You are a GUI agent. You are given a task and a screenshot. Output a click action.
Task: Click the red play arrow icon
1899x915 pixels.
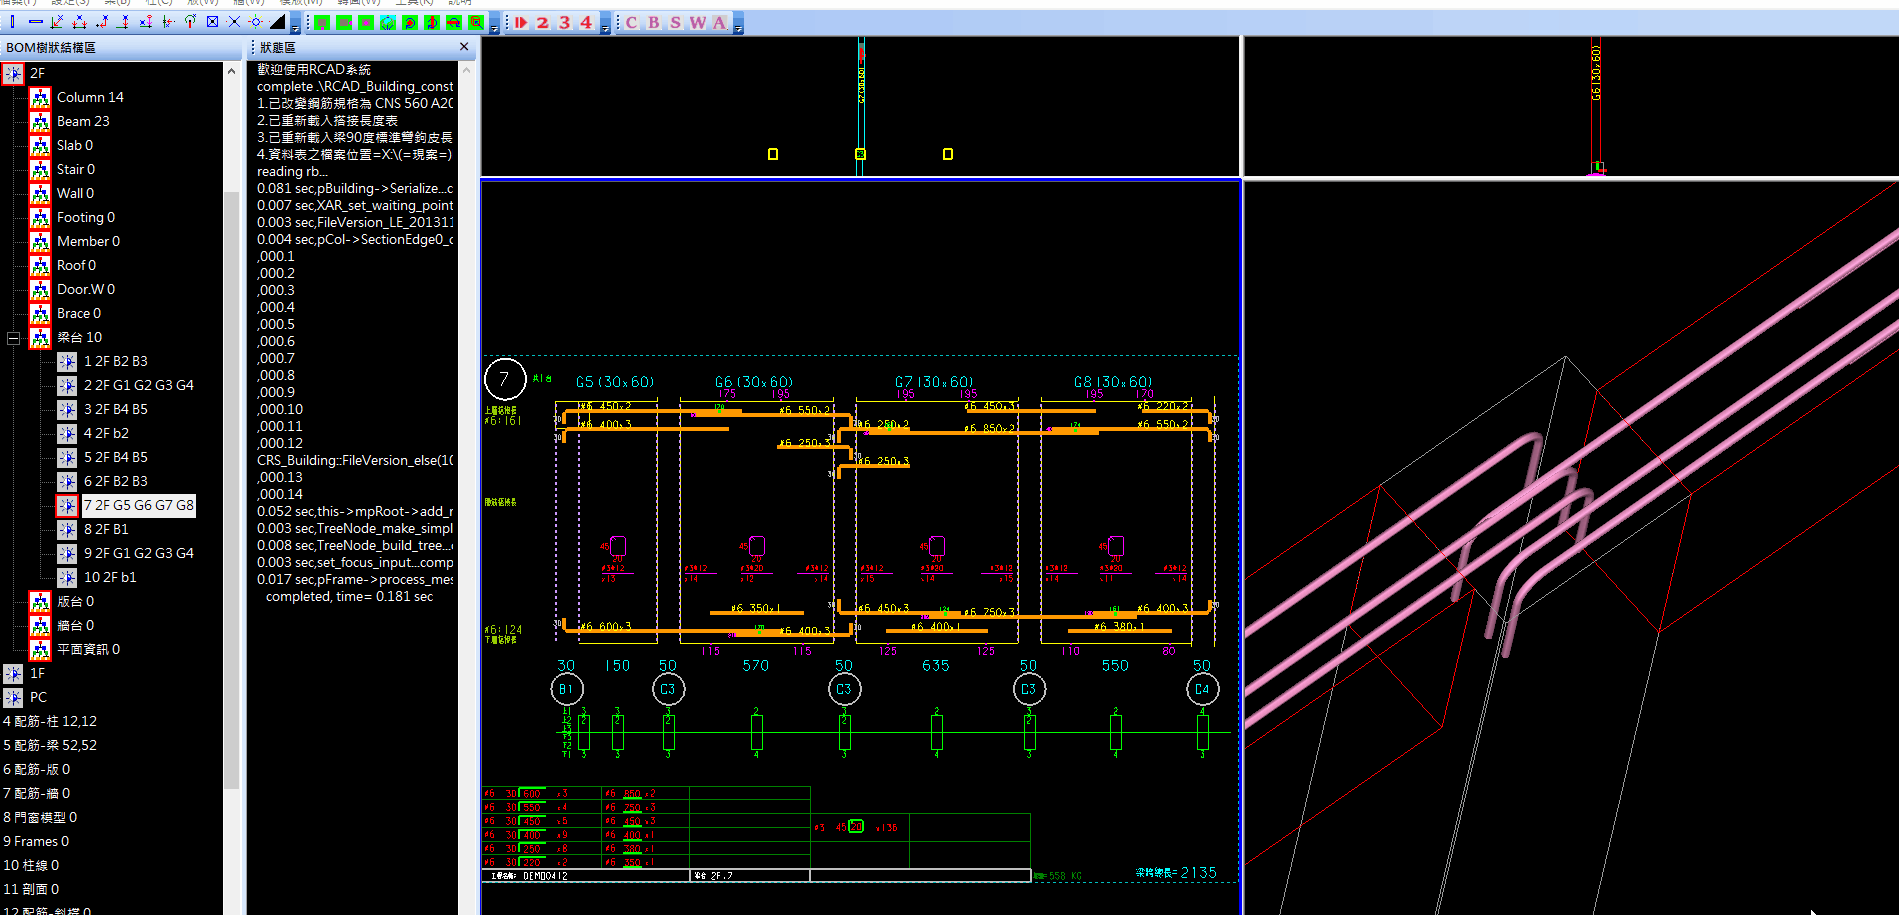coord(521,22)
